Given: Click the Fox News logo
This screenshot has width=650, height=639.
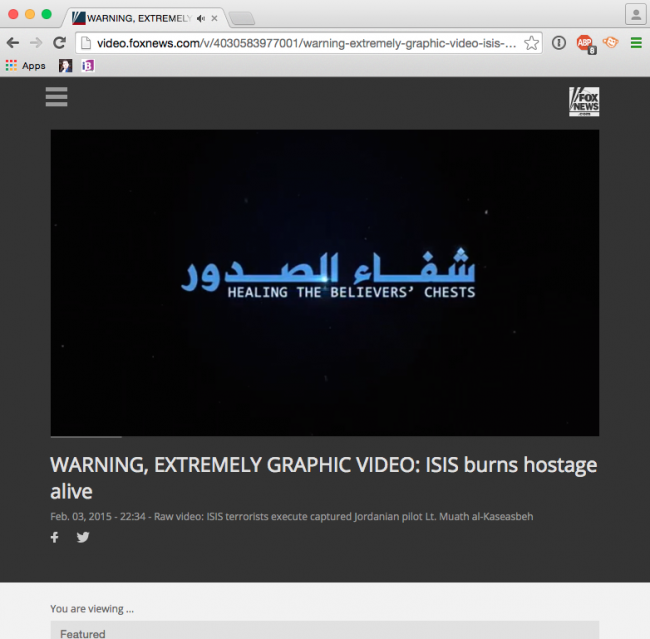Looking at the screenshot, I should click(584, 102).
